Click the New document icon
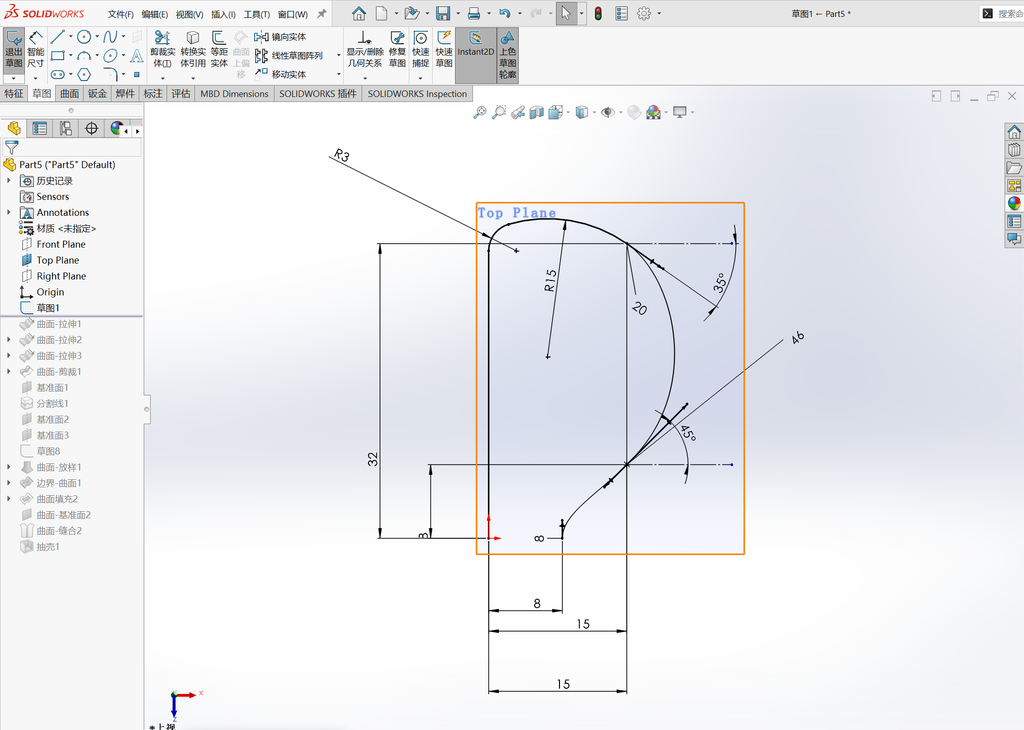1024x730 pixels. [381, 13]
